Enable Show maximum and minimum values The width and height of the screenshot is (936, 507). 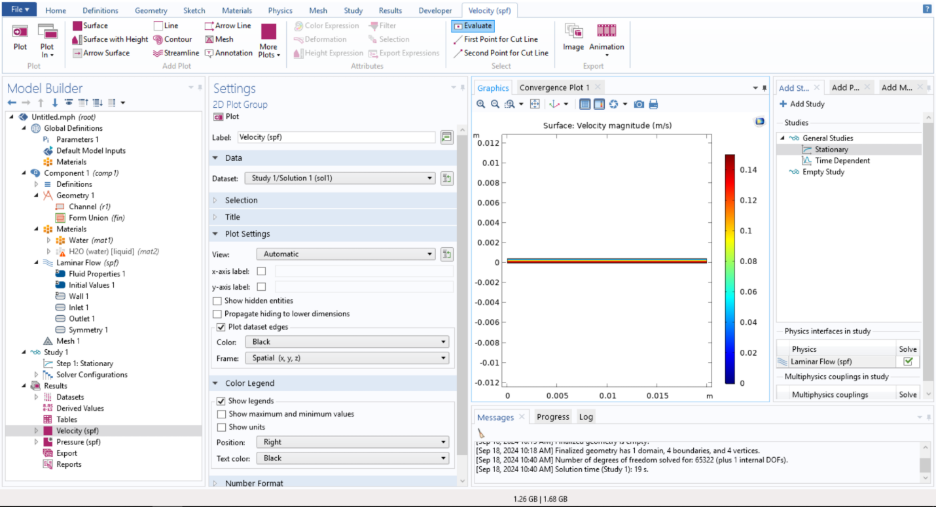[x=221, y=414]
